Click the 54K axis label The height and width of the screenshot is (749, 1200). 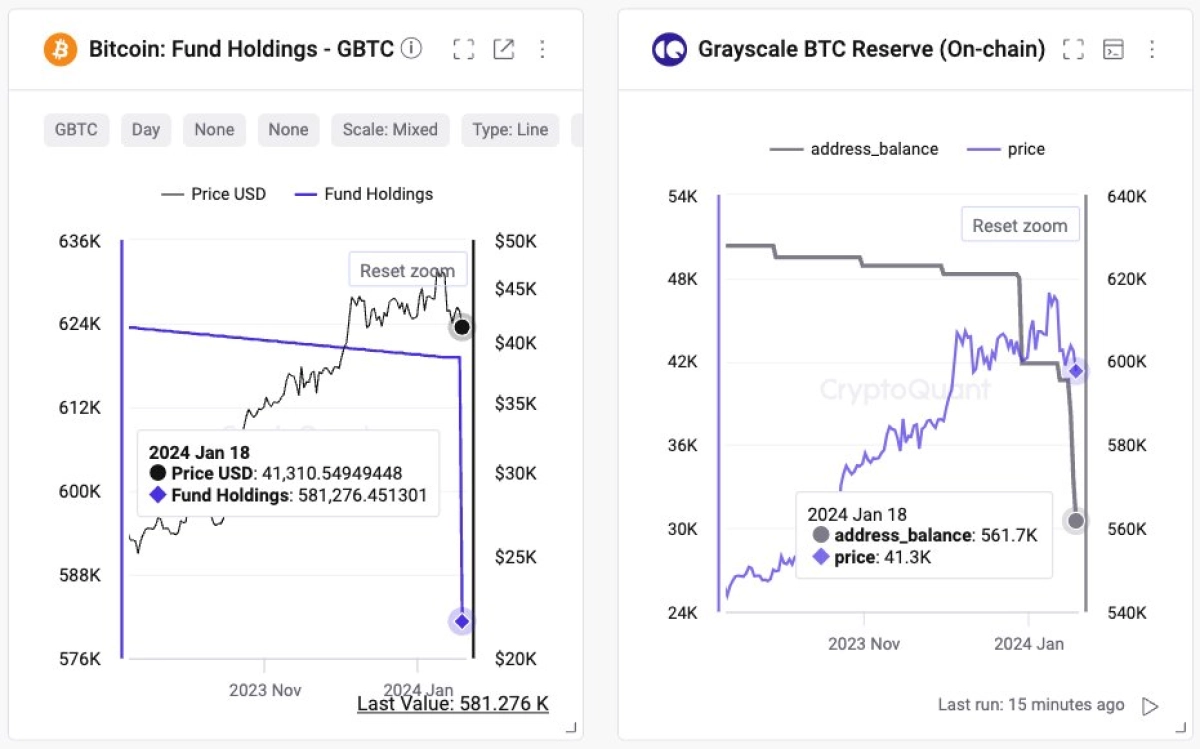coord(682,196)
